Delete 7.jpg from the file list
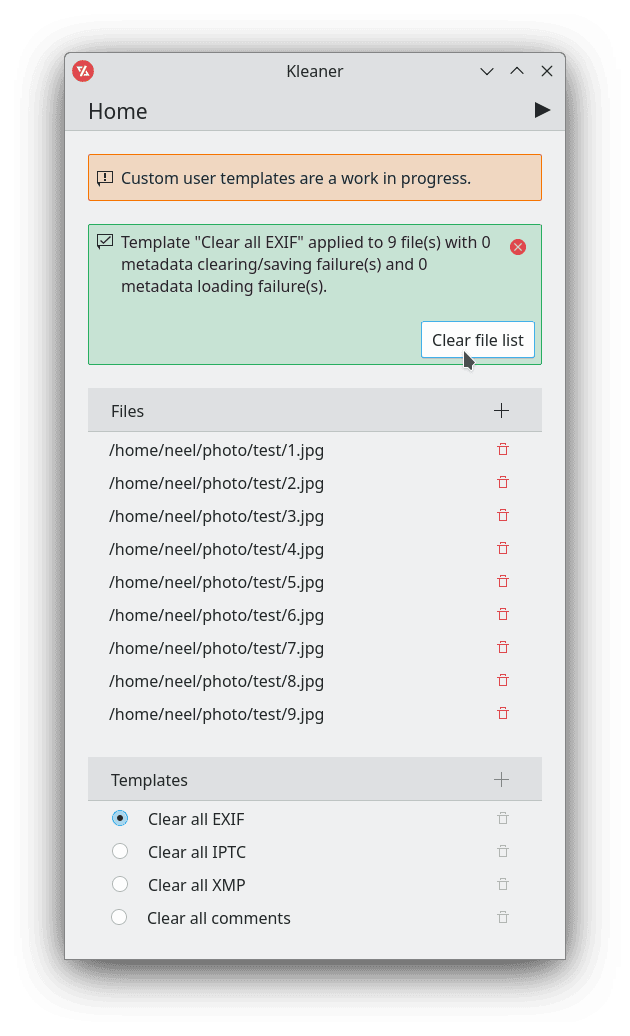630x1036 pixels. (503, 648)
